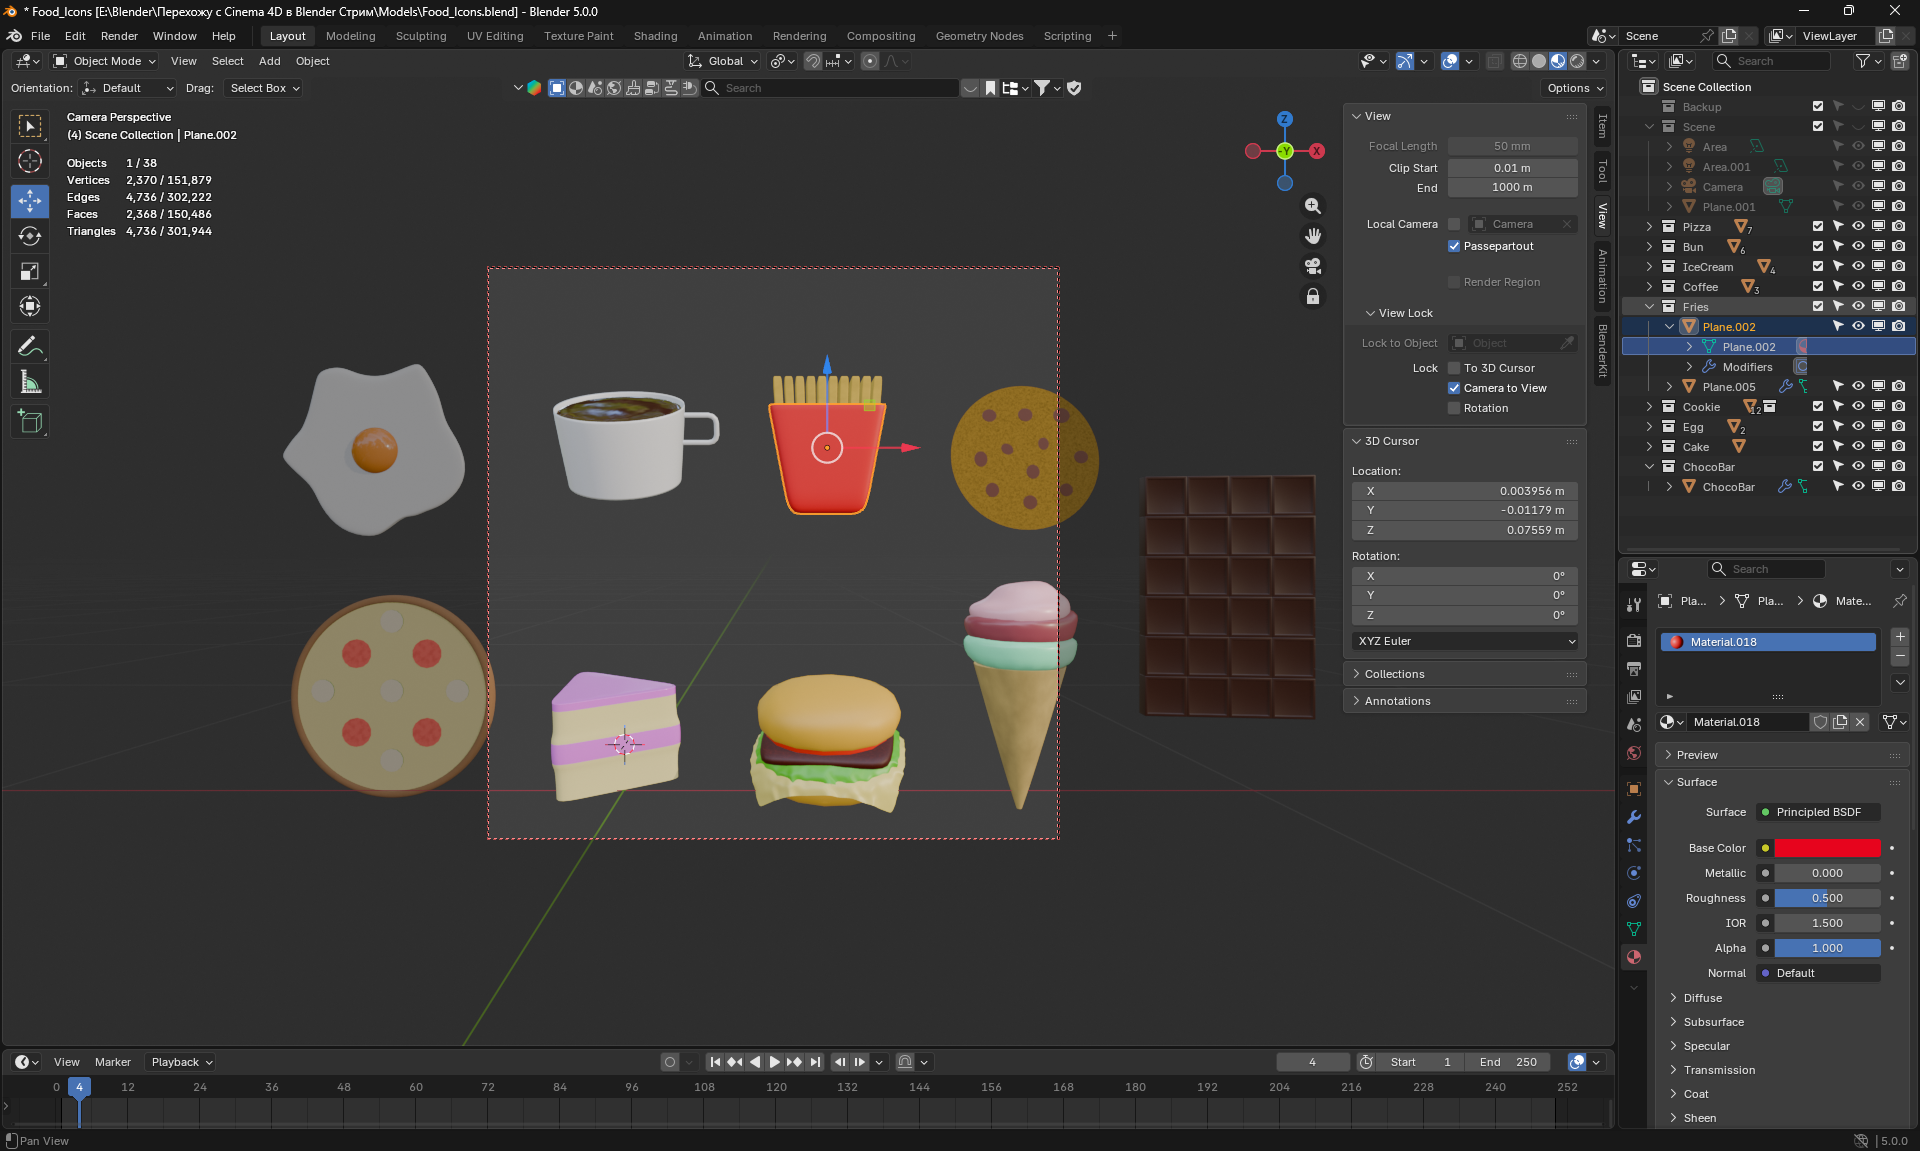Select the Rotate tool in toolbar
Image resolution: width=1920 pixels, height=1151 pixels.
[x=30, y=236]
